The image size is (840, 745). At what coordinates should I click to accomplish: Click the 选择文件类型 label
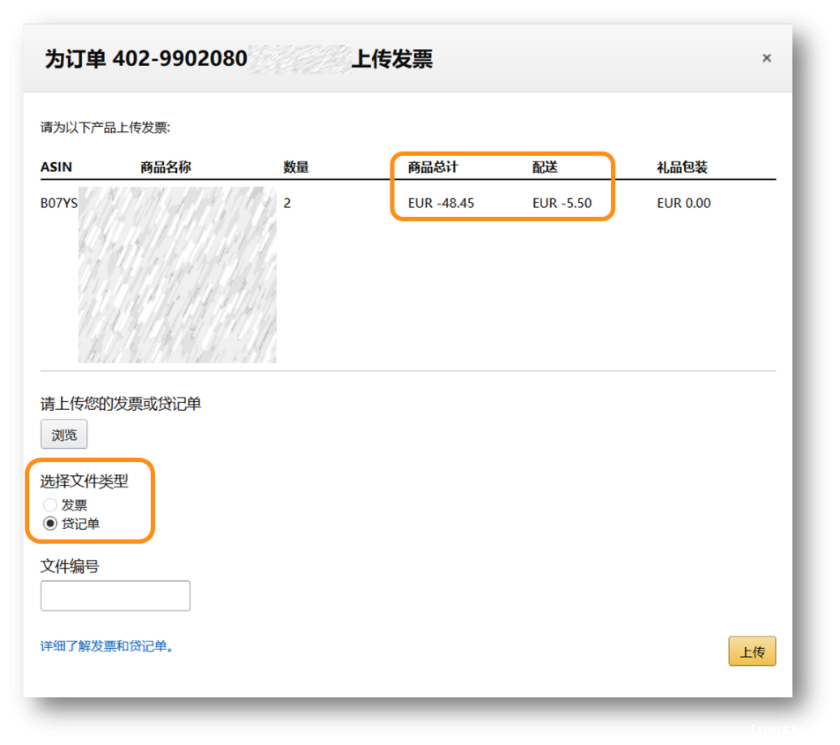(x=84, y=481)
